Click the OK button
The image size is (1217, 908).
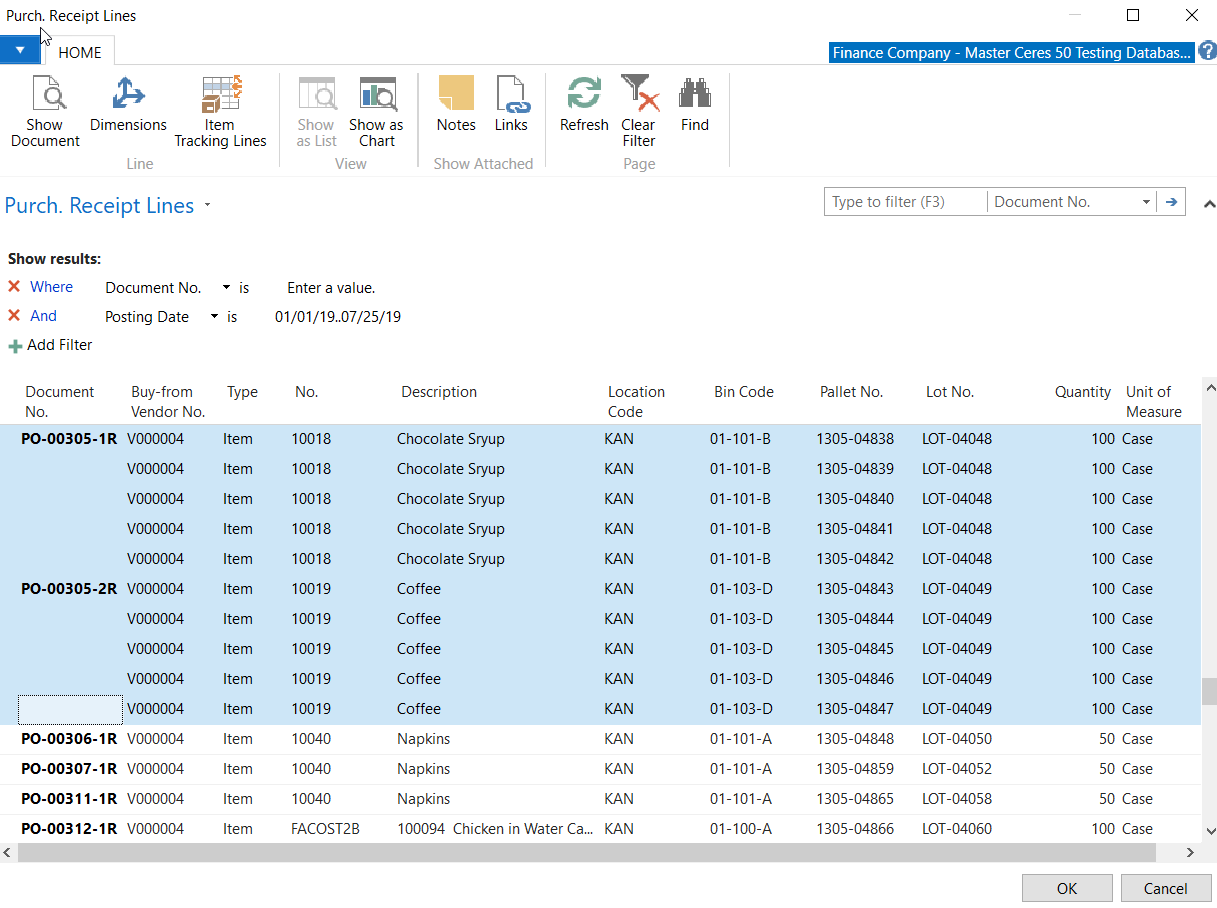(x=1066, y=888)
